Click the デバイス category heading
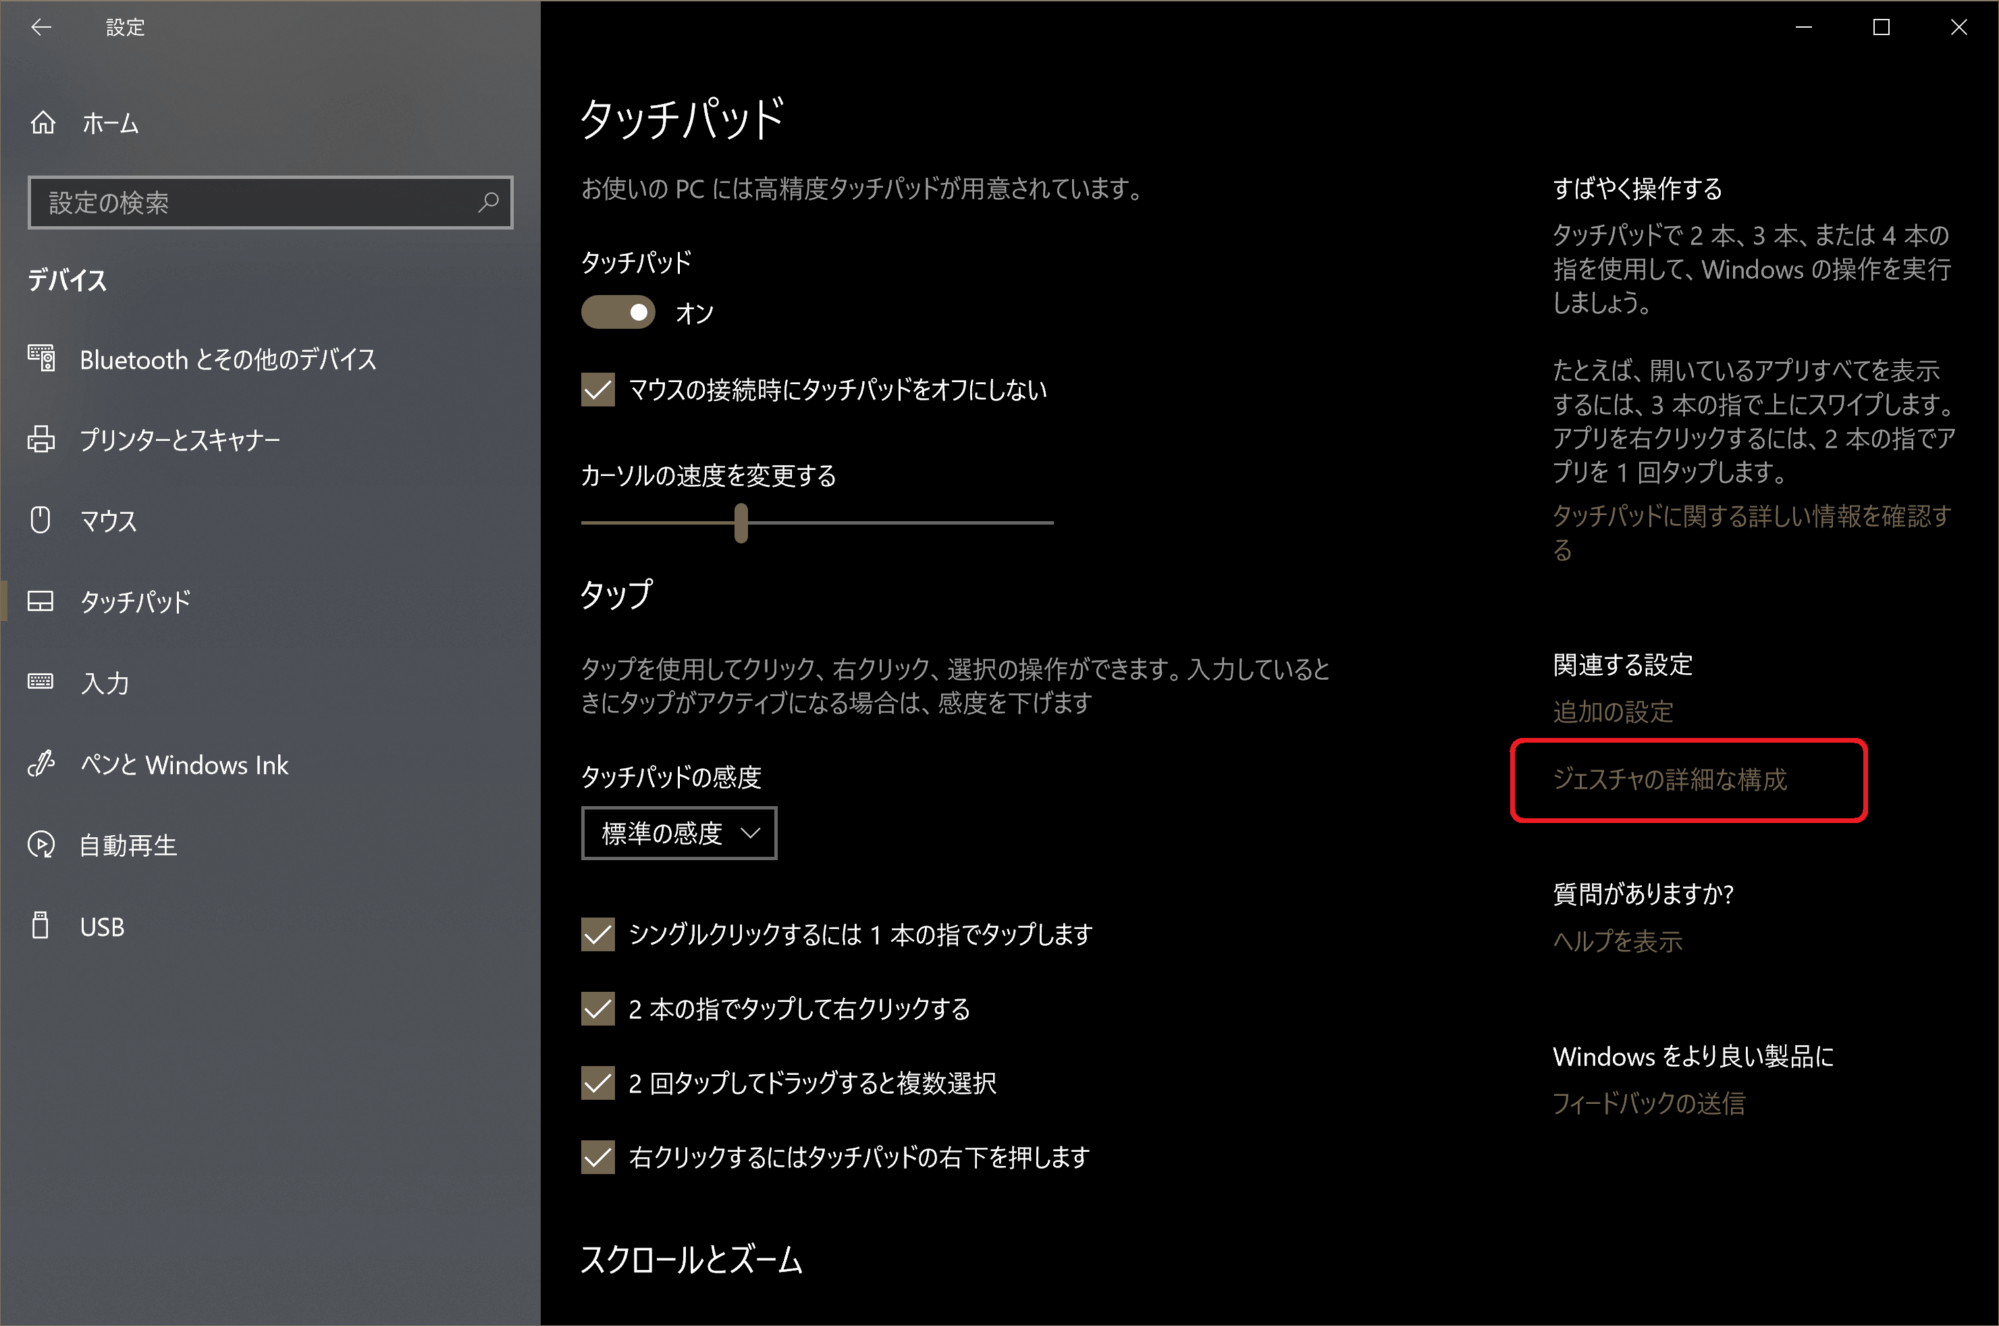Viewport: 1999px width, 1326px height. coord(67,280)
